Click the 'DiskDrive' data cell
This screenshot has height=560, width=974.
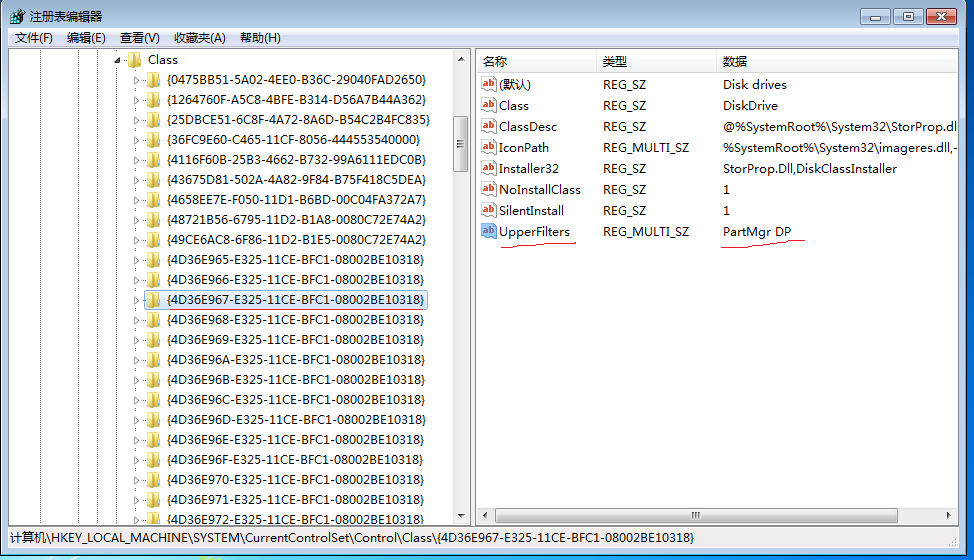pos(750,106)
